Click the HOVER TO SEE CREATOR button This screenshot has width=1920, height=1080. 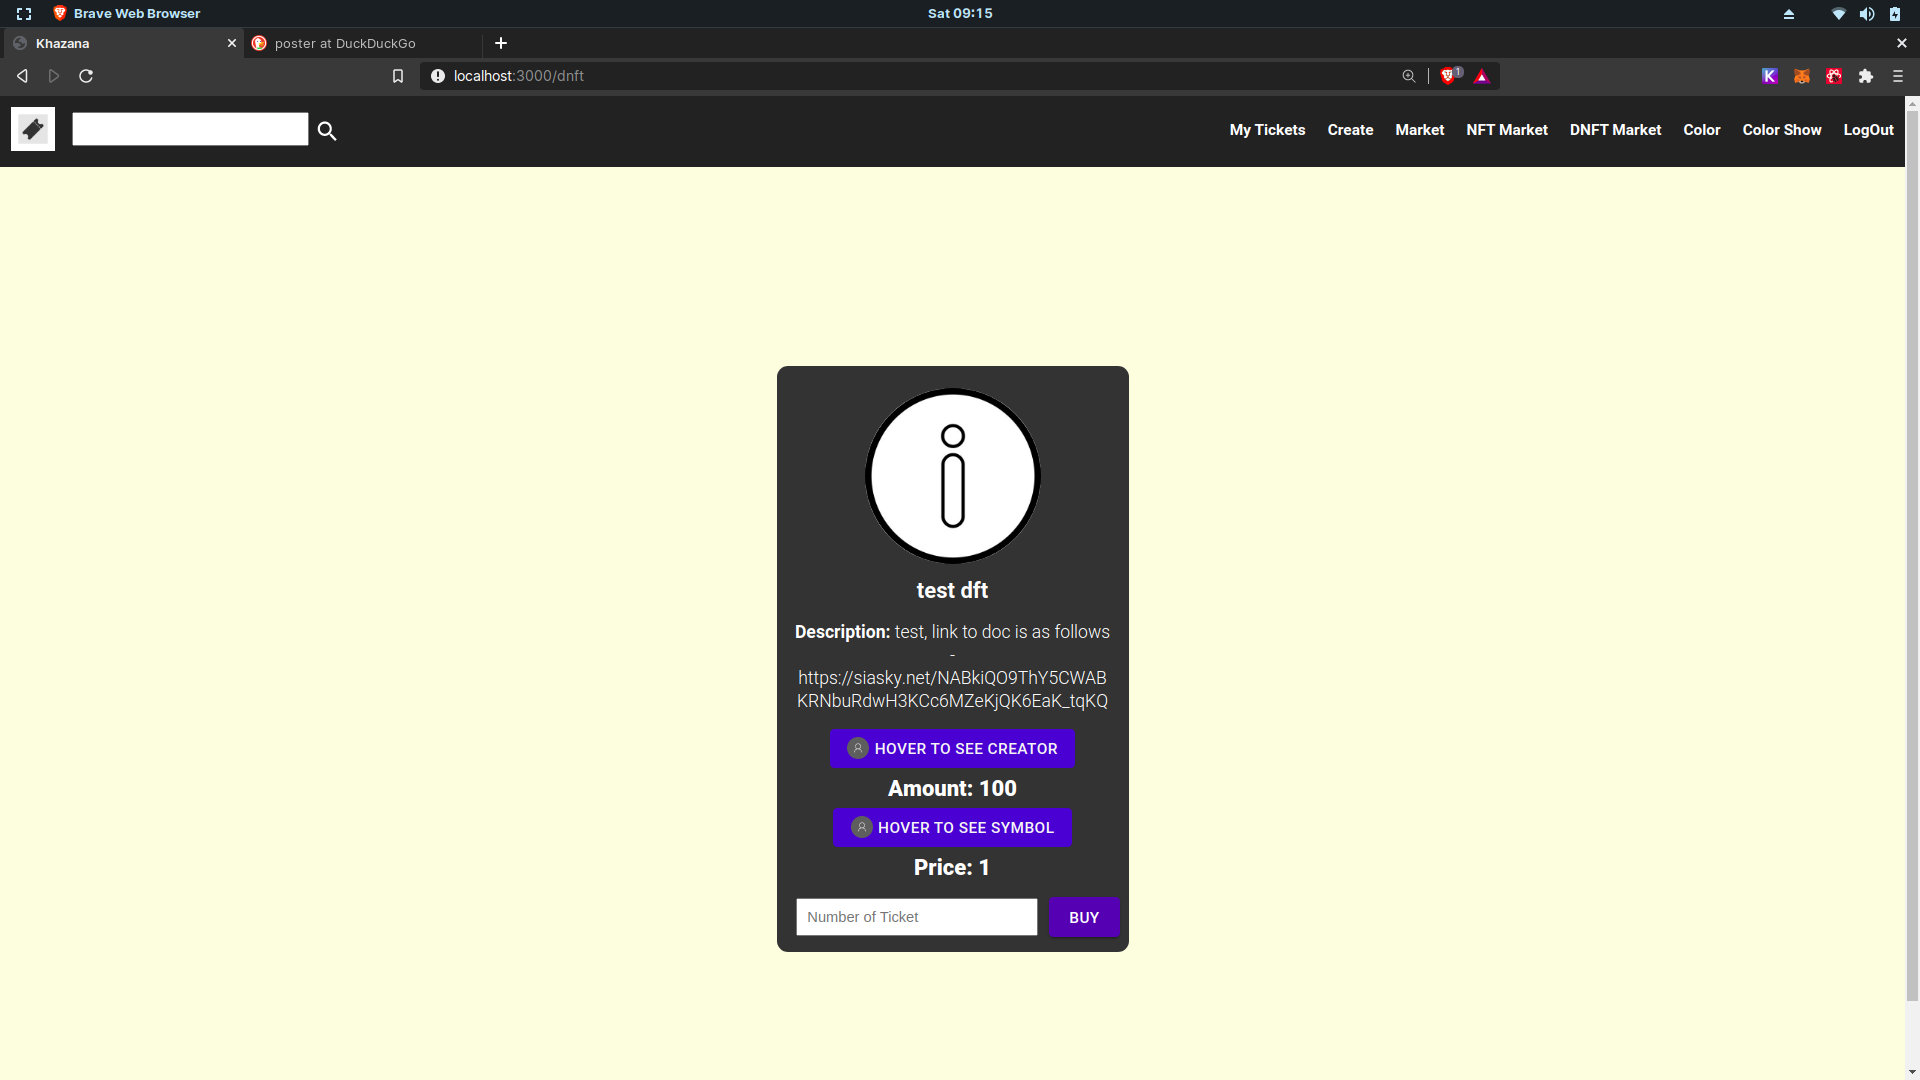[x=952, y=749]
